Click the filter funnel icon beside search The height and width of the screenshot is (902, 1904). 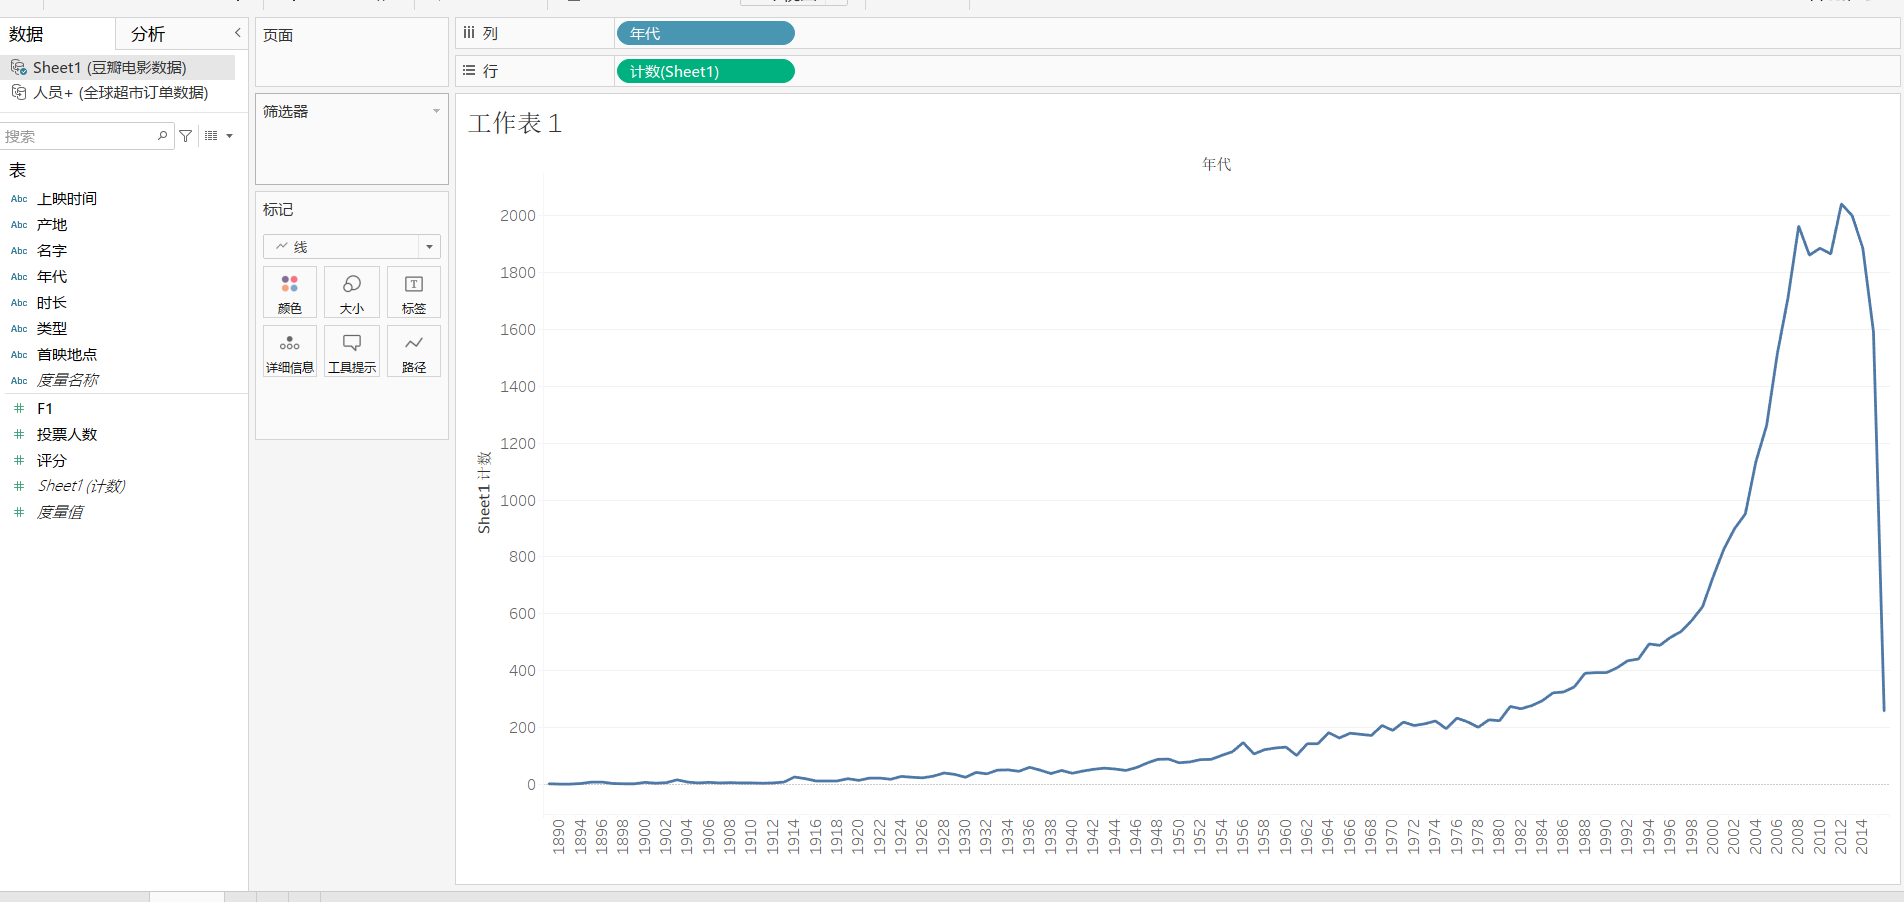click(186, 135)
